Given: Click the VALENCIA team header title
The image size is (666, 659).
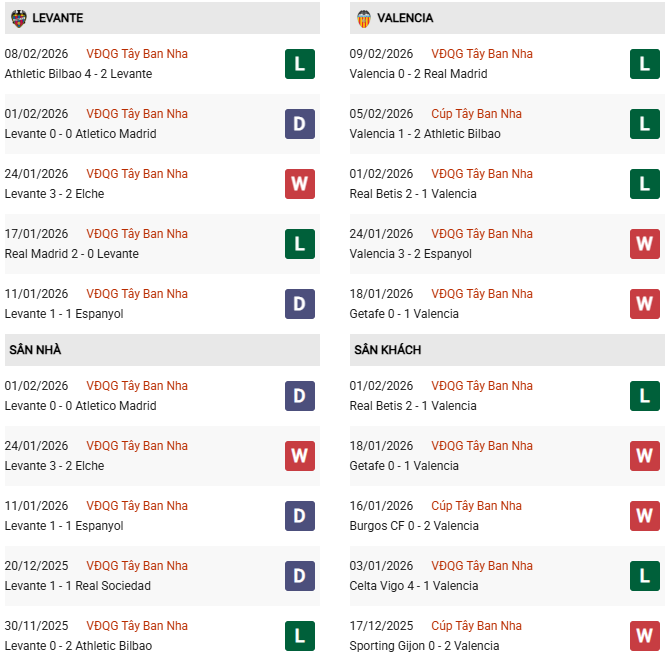Looking at the screenshot, I should (x=405, y=18).
